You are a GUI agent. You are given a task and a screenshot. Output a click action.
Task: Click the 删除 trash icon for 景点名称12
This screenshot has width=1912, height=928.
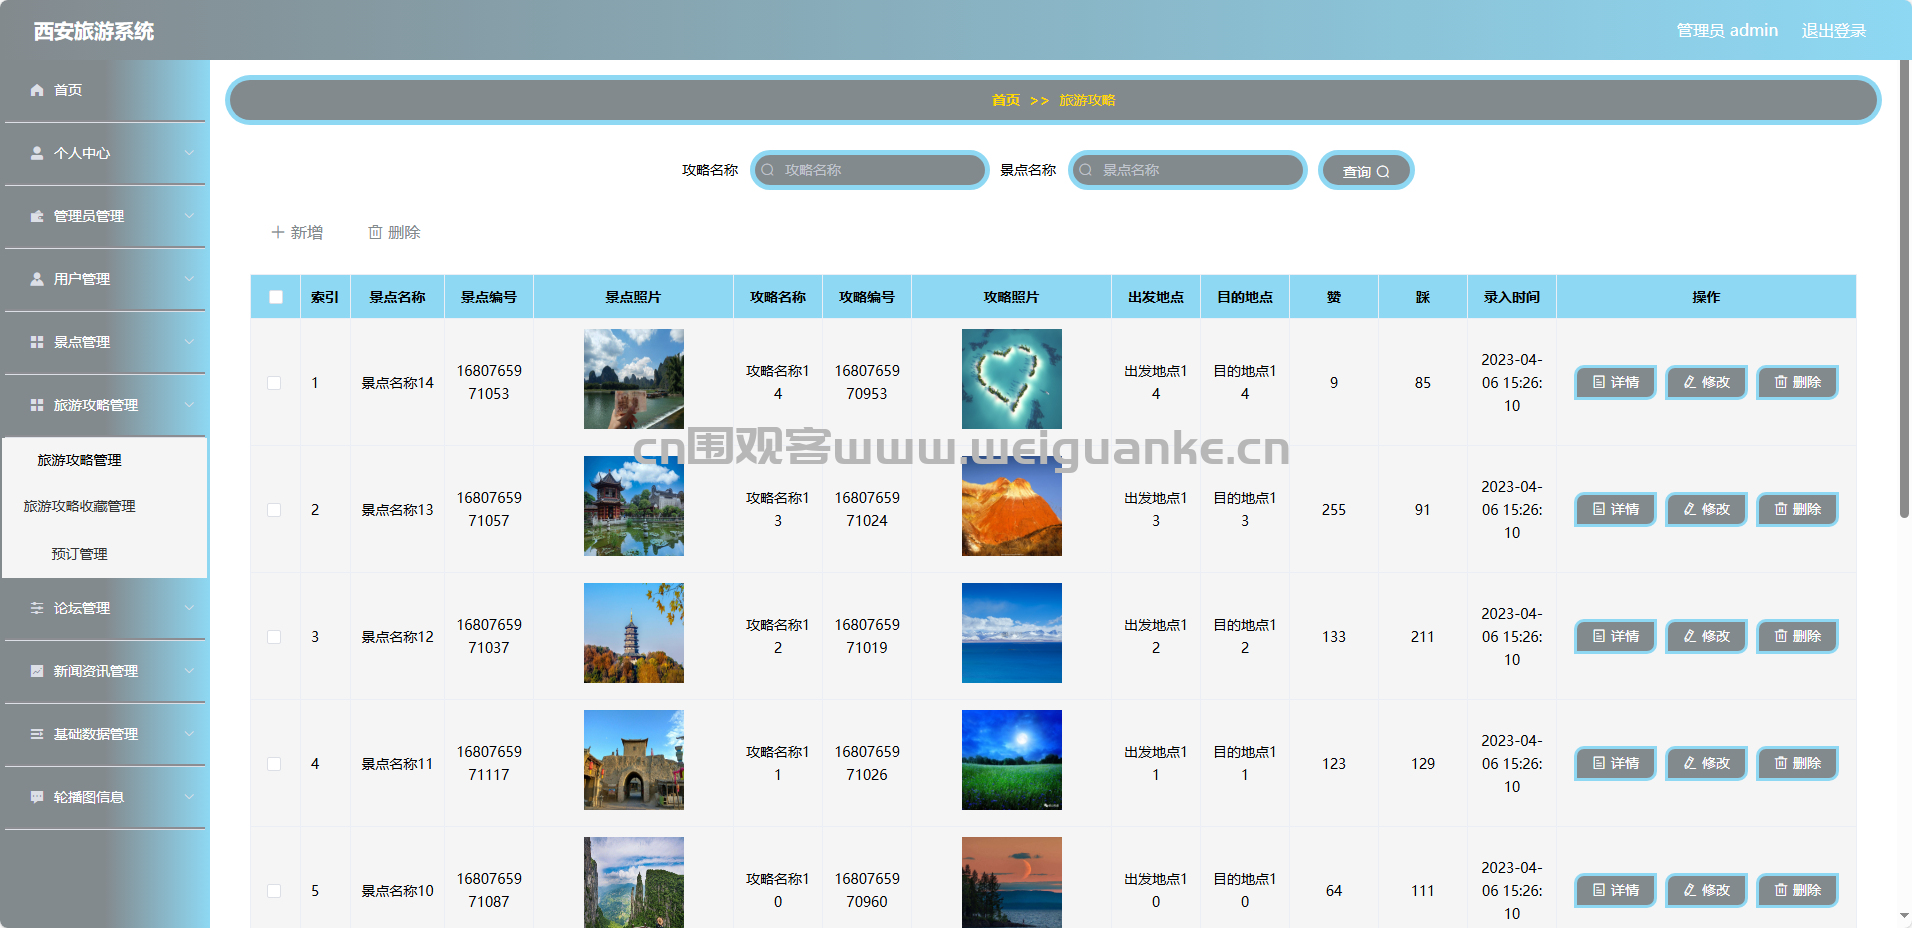[1781, 636]
